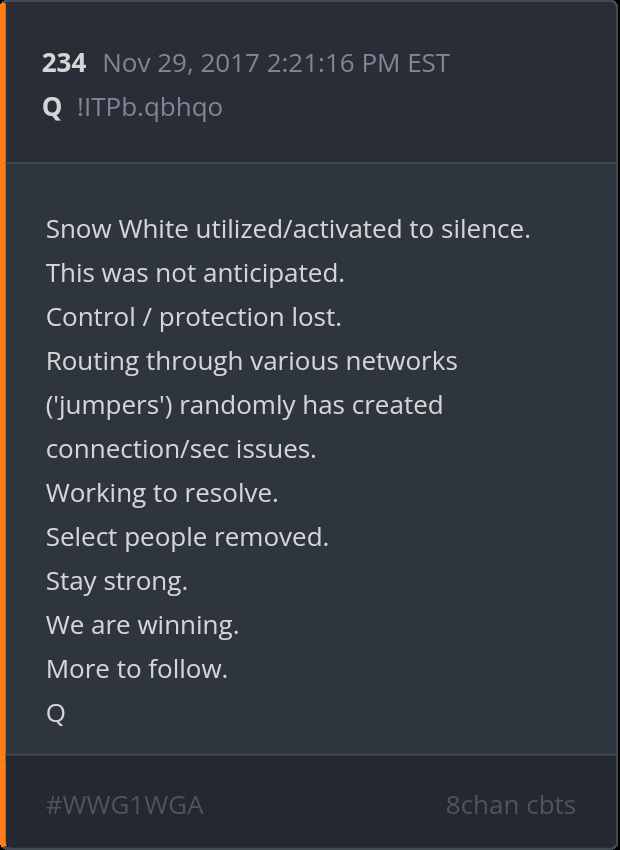Click the post number 234
620x850 pixels.
pos(64,63)
